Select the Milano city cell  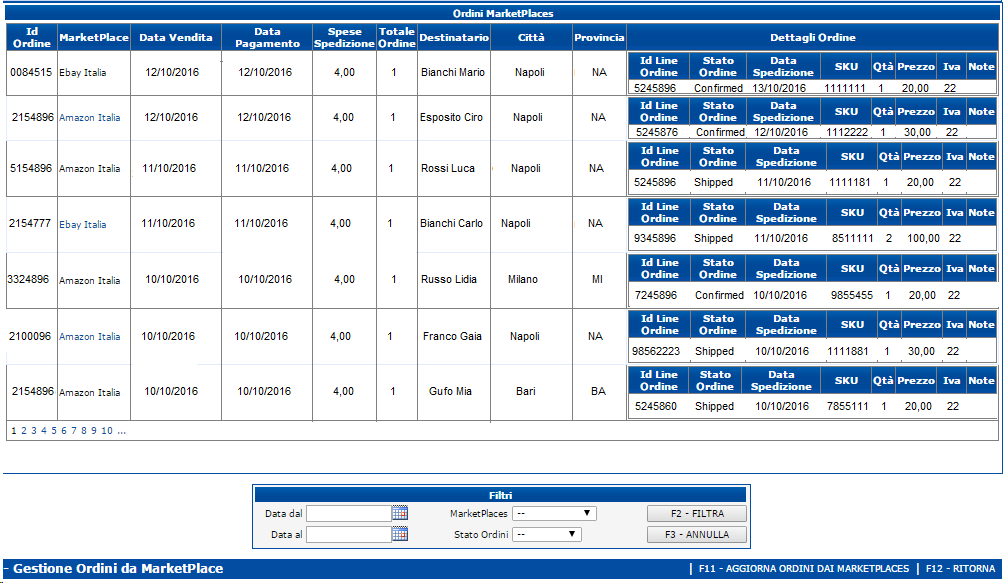pos(523,279)
